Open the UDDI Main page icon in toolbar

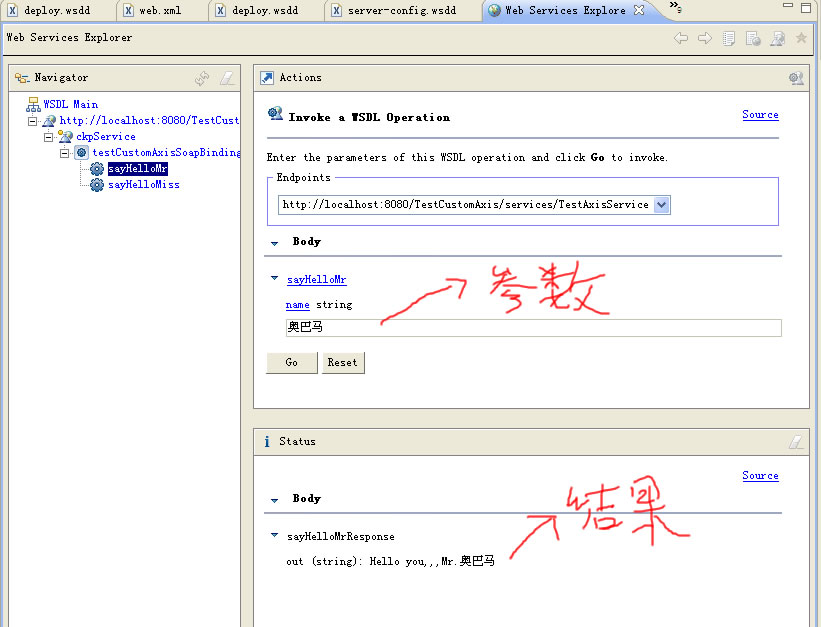tap(729, 38)
